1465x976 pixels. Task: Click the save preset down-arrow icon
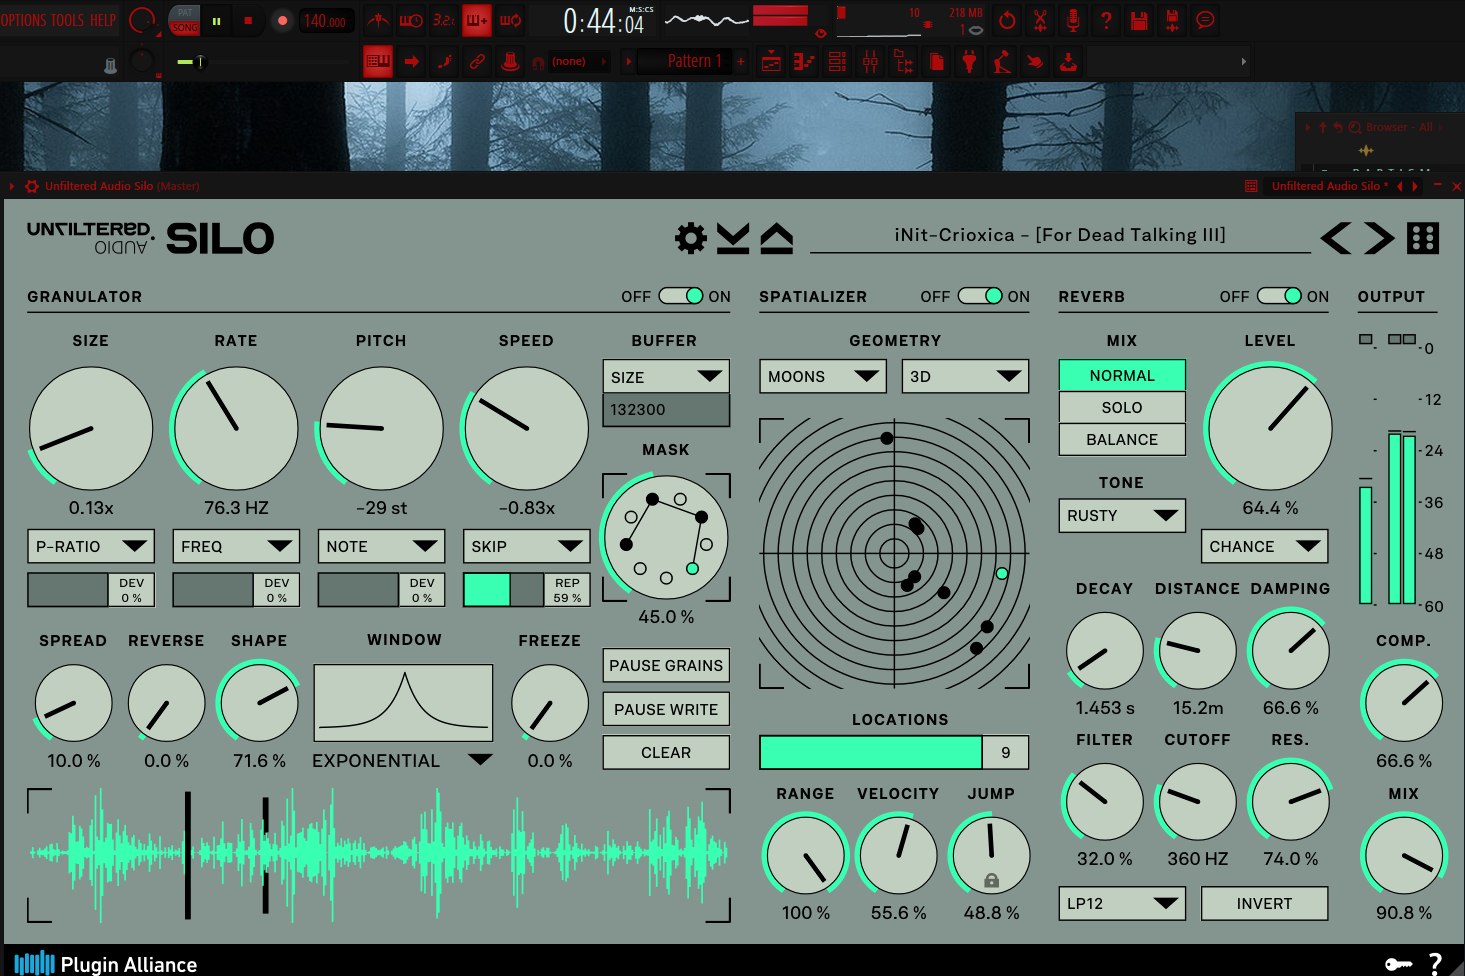(x=733, y=238)
